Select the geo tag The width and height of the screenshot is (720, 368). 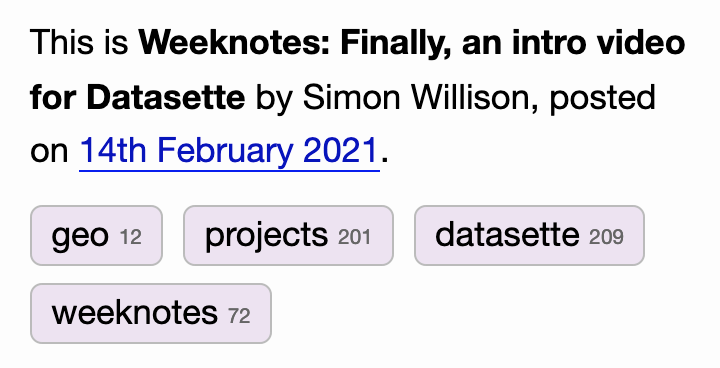96,235
